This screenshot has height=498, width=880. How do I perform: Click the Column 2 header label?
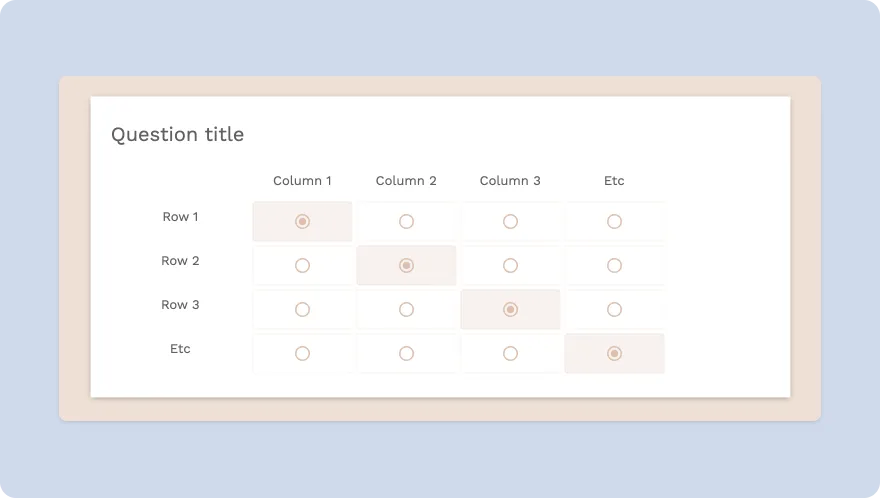point(406,181)
